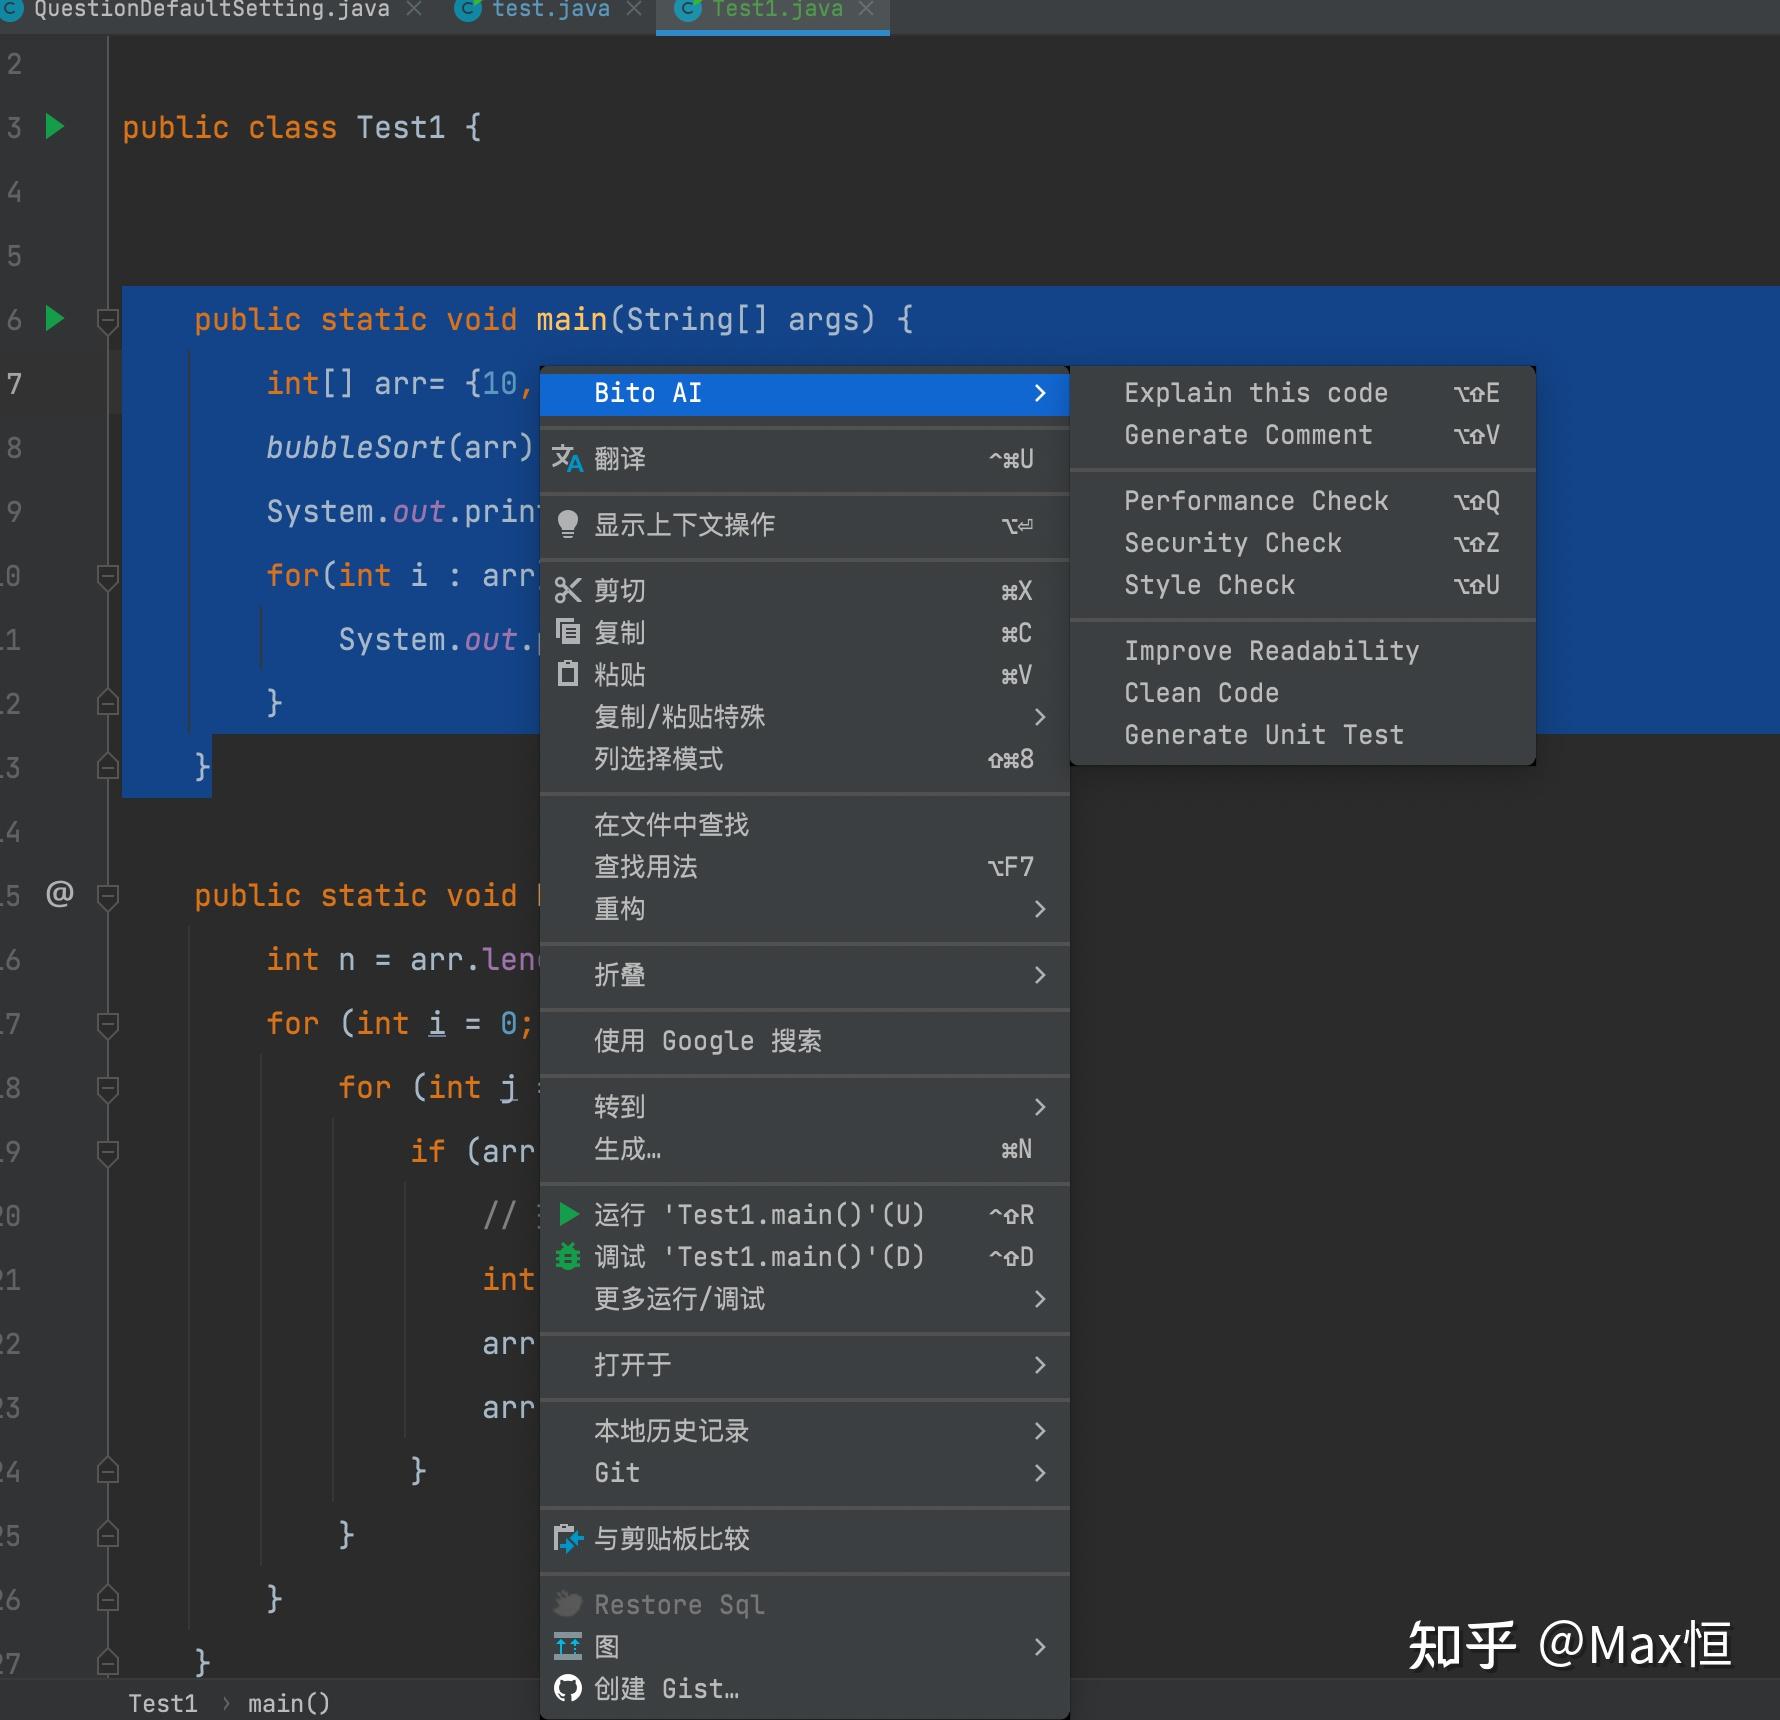Screen dimensions: 1780x1720
Task: Expand the 重构 submenu arrow
Action: (x=1040, y=908)
